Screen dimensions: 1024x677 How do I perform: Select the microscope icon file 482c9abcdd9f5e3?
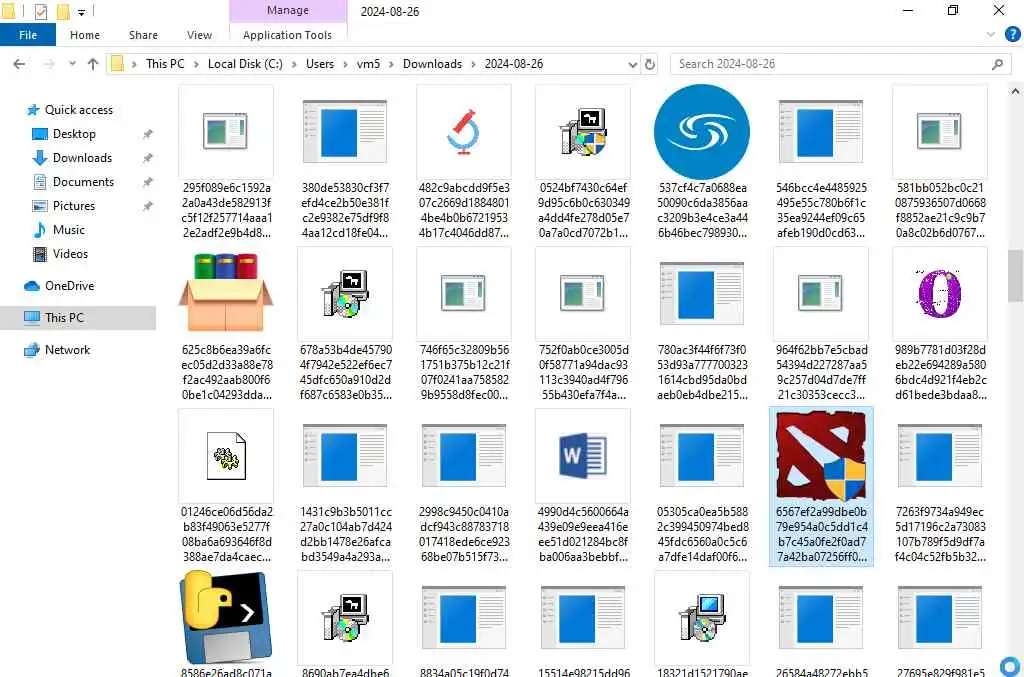pos(464,163)
